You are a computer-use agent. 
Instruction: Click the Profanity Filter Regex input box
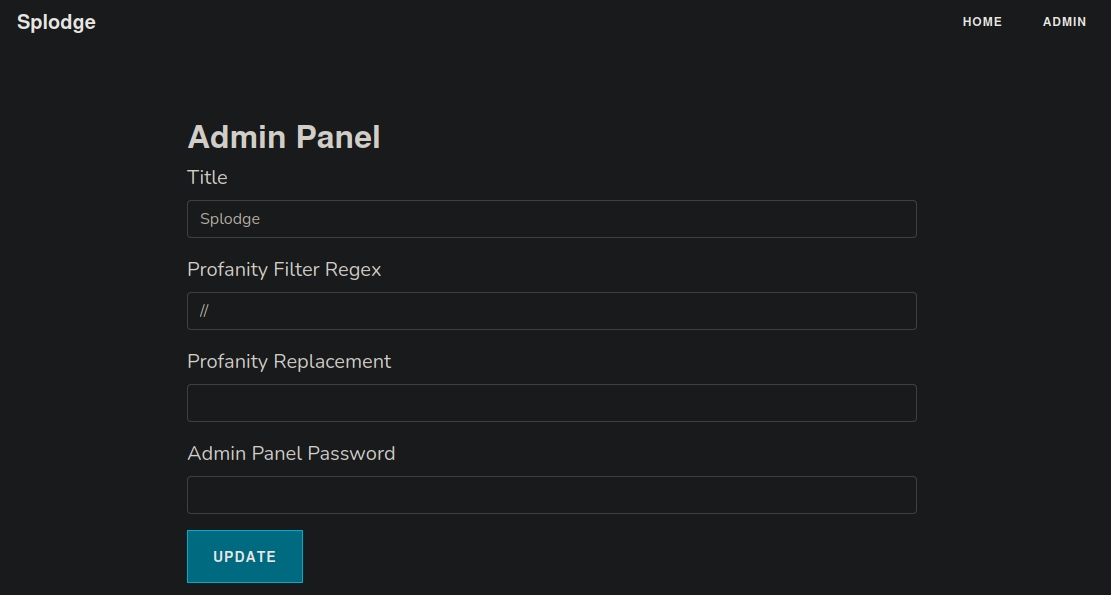[x=551, y=311]
